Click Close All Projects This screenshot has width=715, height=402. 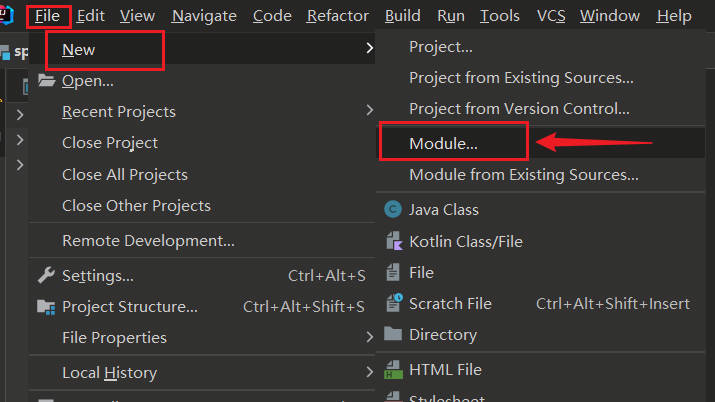tap(125, 174)
